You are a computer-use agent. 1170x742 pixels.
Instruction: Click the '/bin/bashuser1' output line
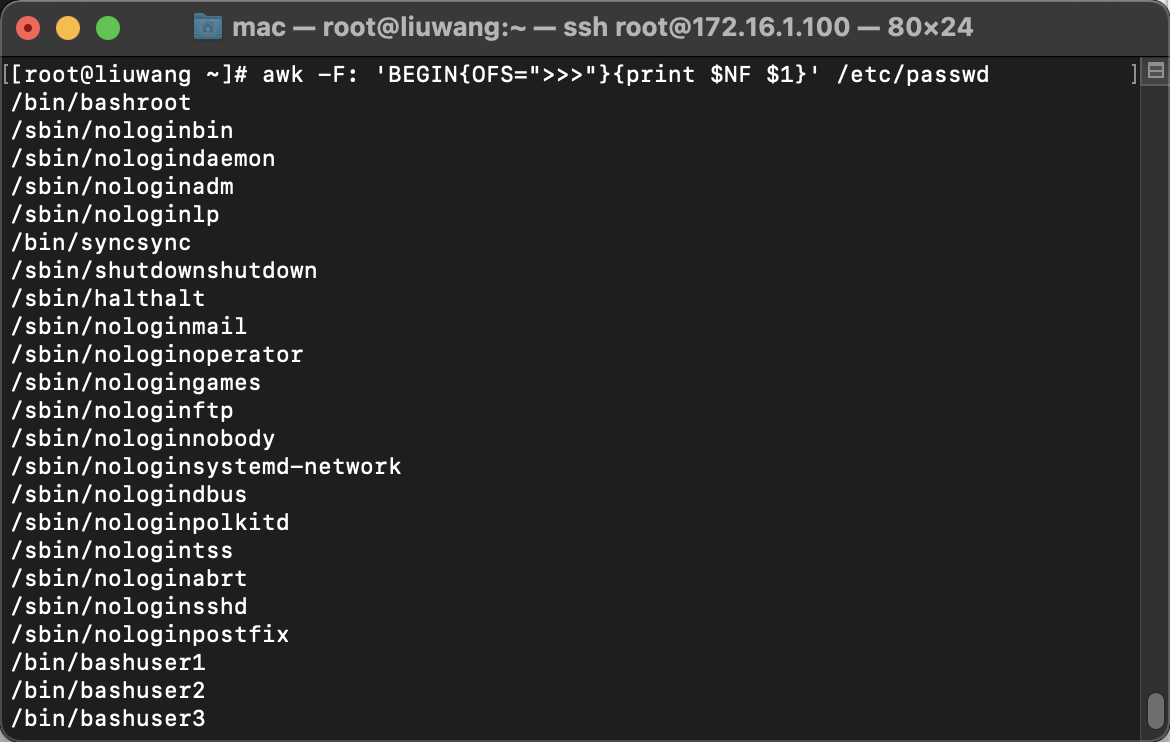click(x=107, y=662)
